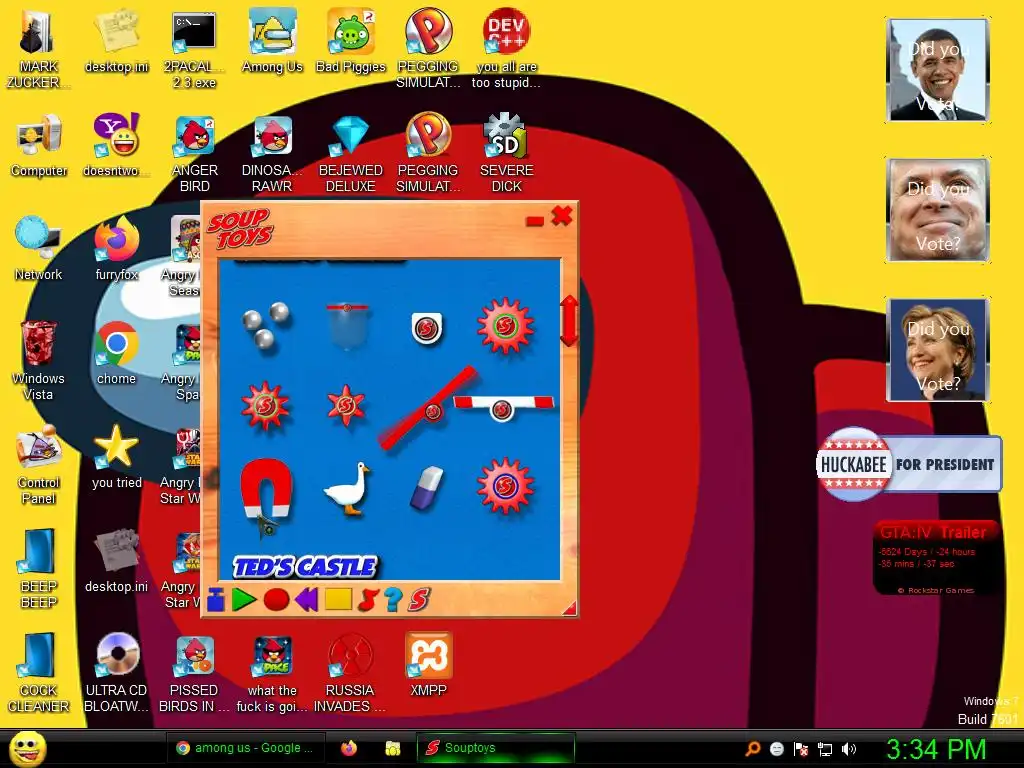The width and height of the screenshot is (1024, 768).
Task: Click the 3:34 PM taskbar clock
Action: pyautogui.click(x=935, y=749)
